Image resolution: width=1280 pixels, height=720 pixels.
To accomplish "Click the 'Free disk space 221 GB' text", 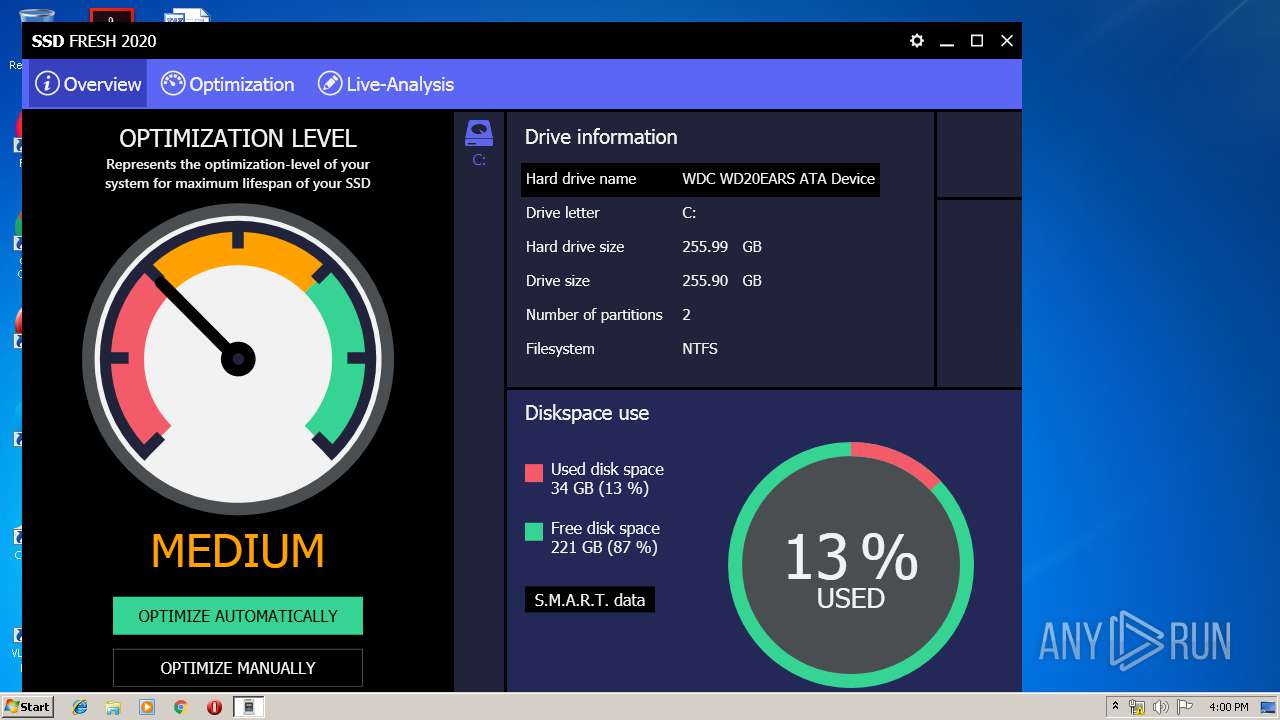I will (x=605, y=538).
